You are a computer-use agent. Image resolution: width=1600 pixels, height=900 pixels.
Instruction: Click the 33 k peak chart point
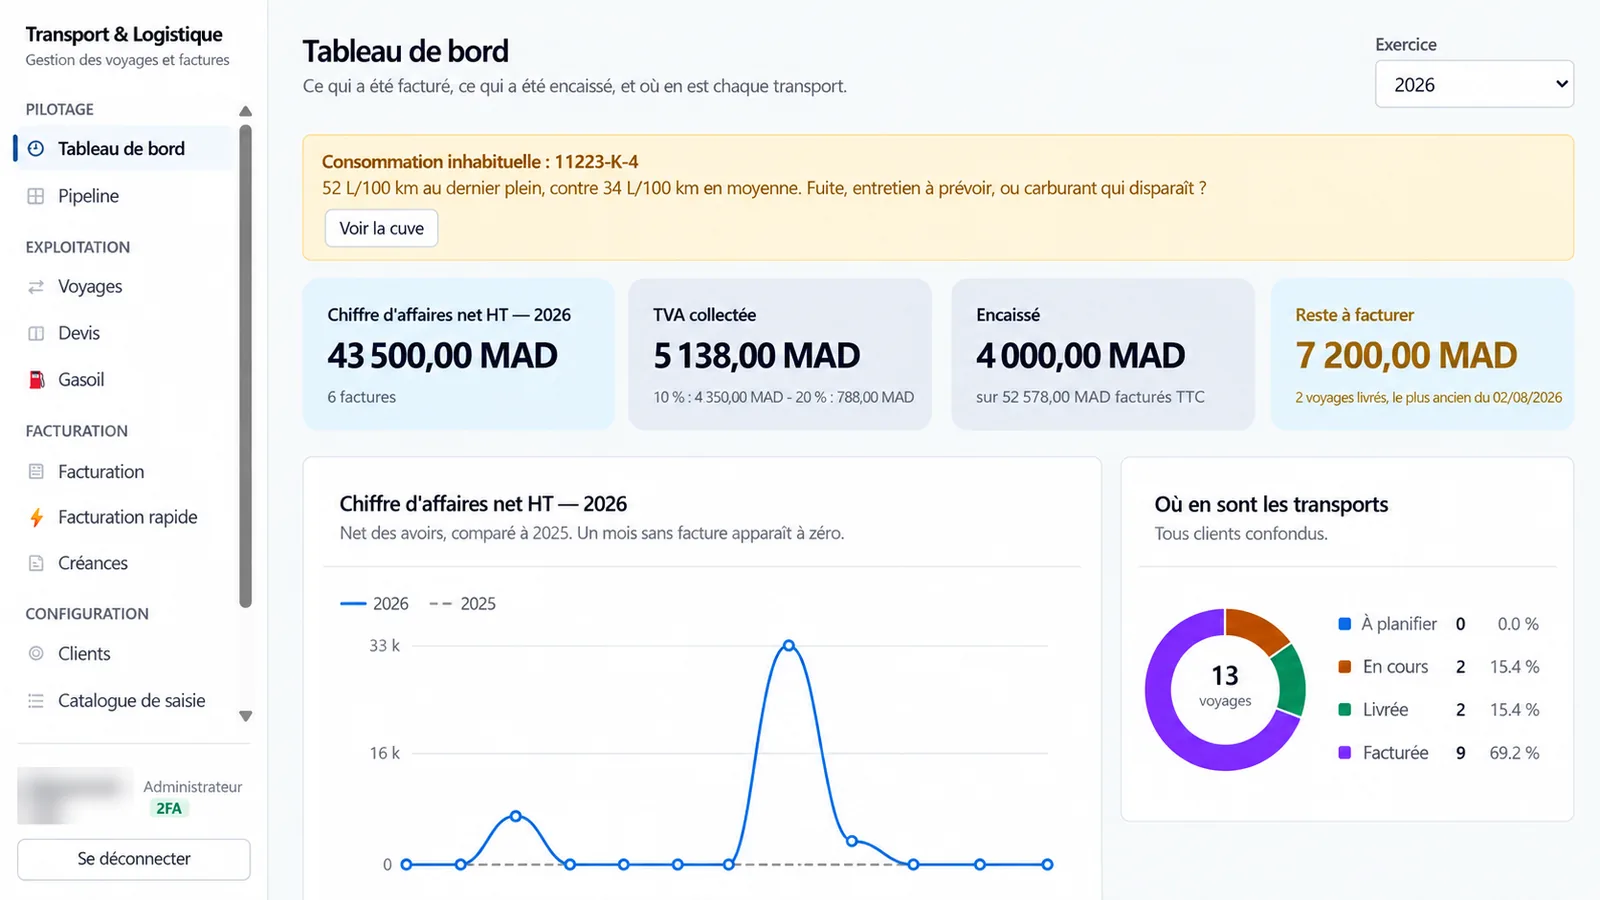(789, 646)
